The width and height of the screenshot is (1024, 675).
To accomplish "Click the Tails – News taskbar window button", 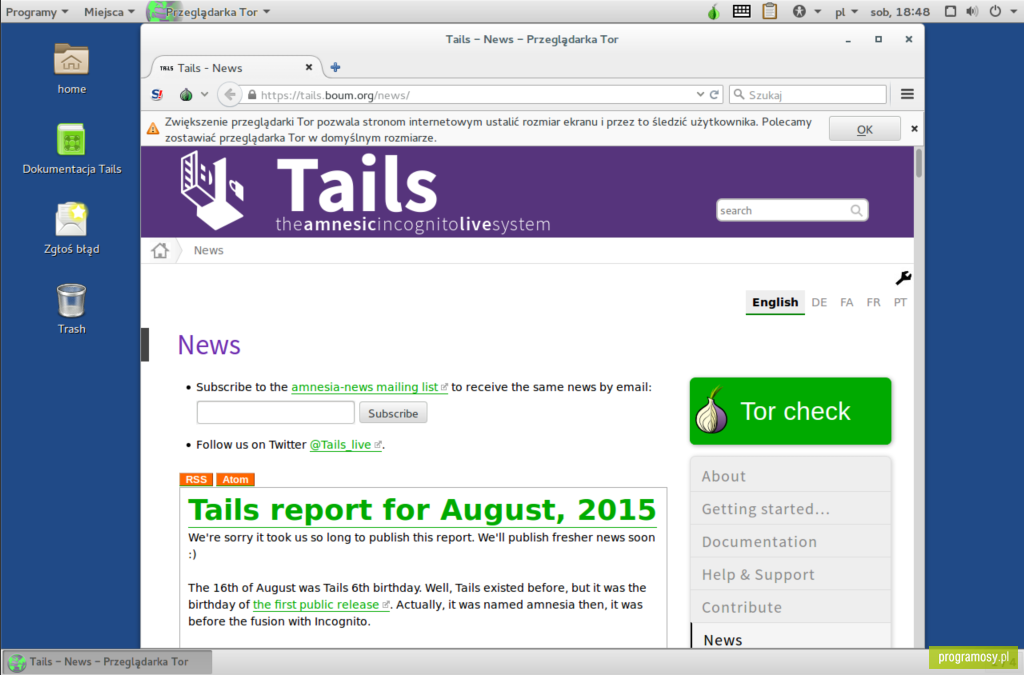I will (x=107, y=662).
